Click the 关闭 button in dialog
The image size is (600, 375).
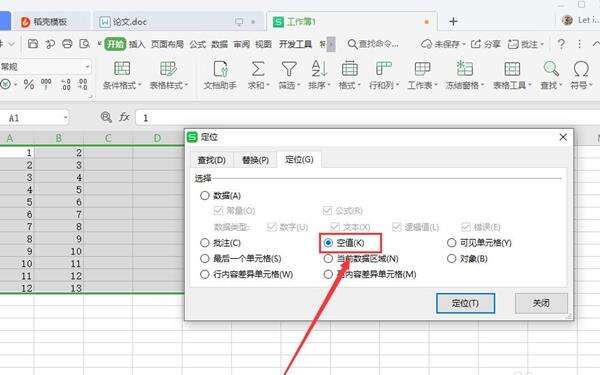[x=541, y=303]
